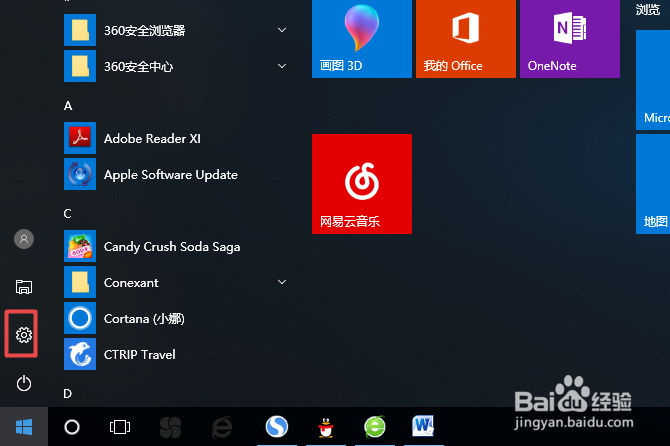Expand the 360安全浏览器 chevron
Screen dimensions: 670x446
click(282, 30)
